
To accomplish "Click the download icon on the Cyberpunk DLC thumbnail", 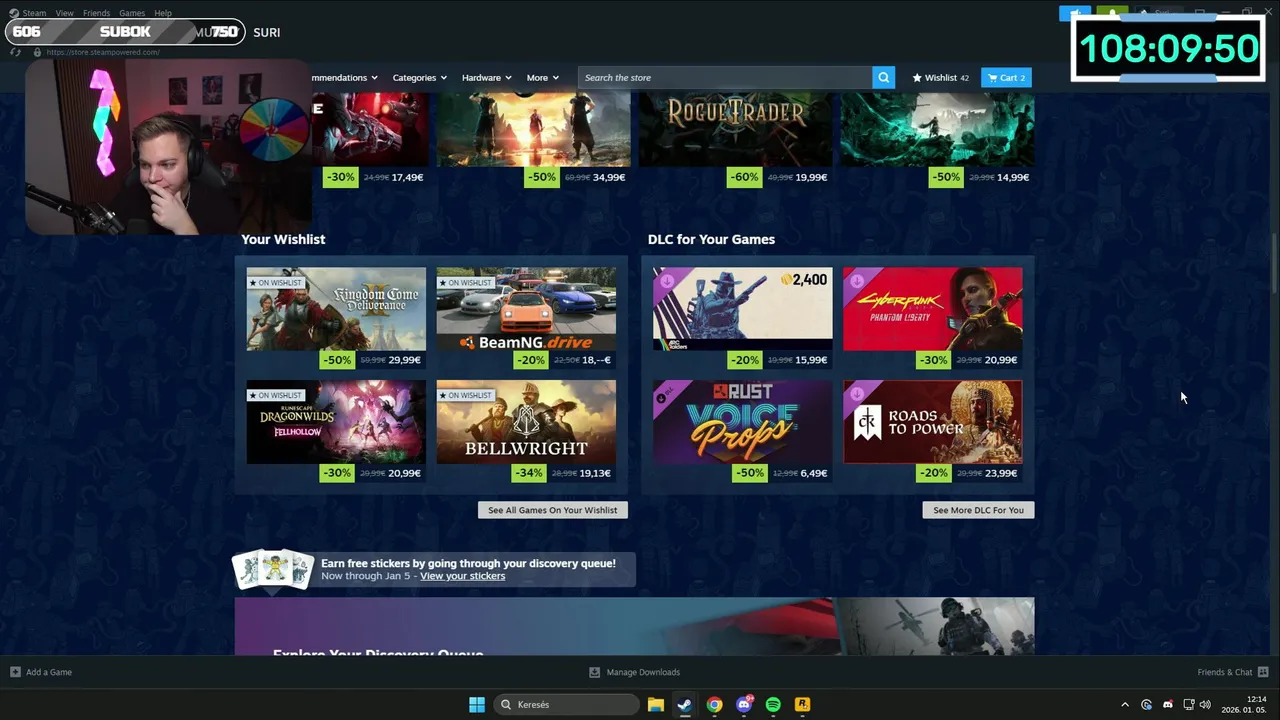I will [857, 281].
